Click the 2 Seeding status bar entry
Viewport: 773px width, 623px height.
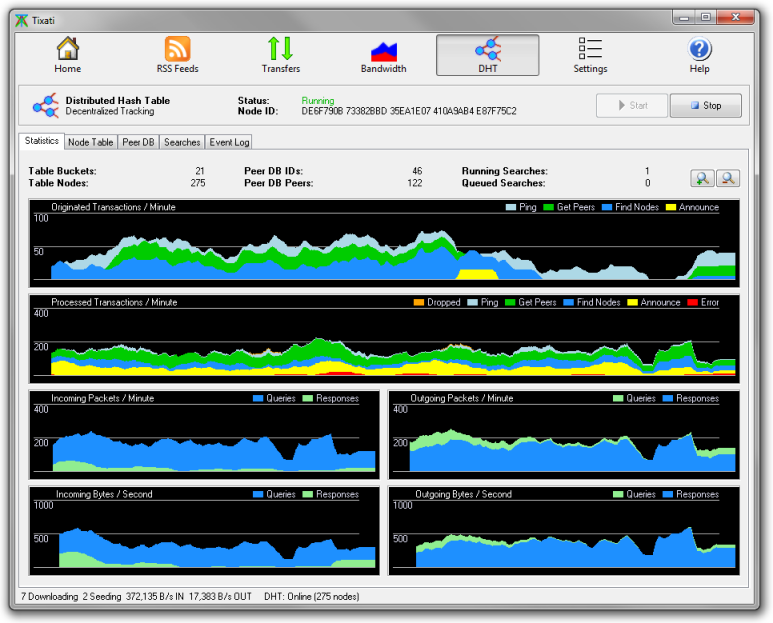point(102,597)
